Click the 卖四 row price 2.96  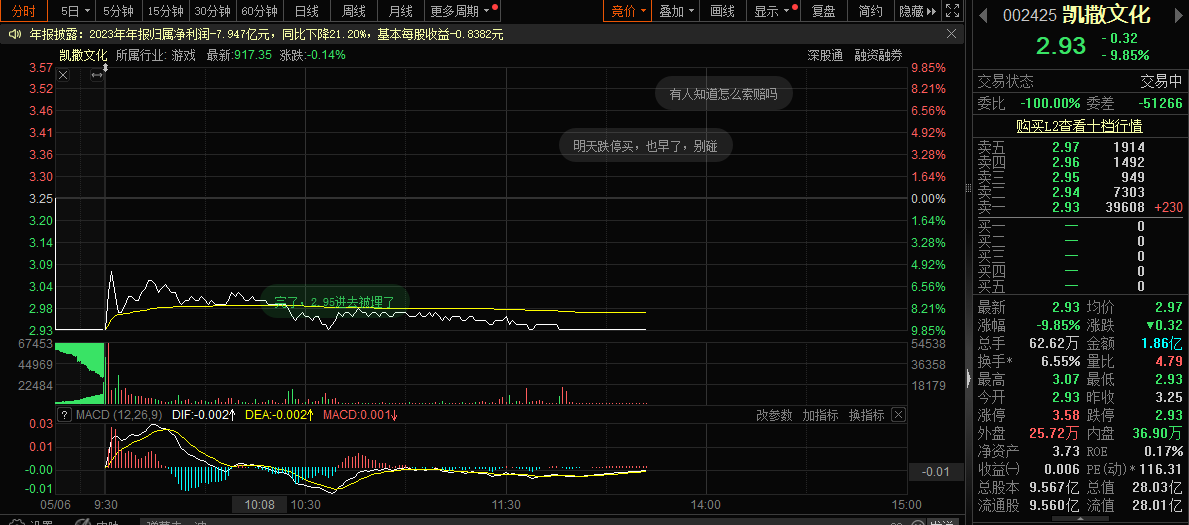(1065, 162)
